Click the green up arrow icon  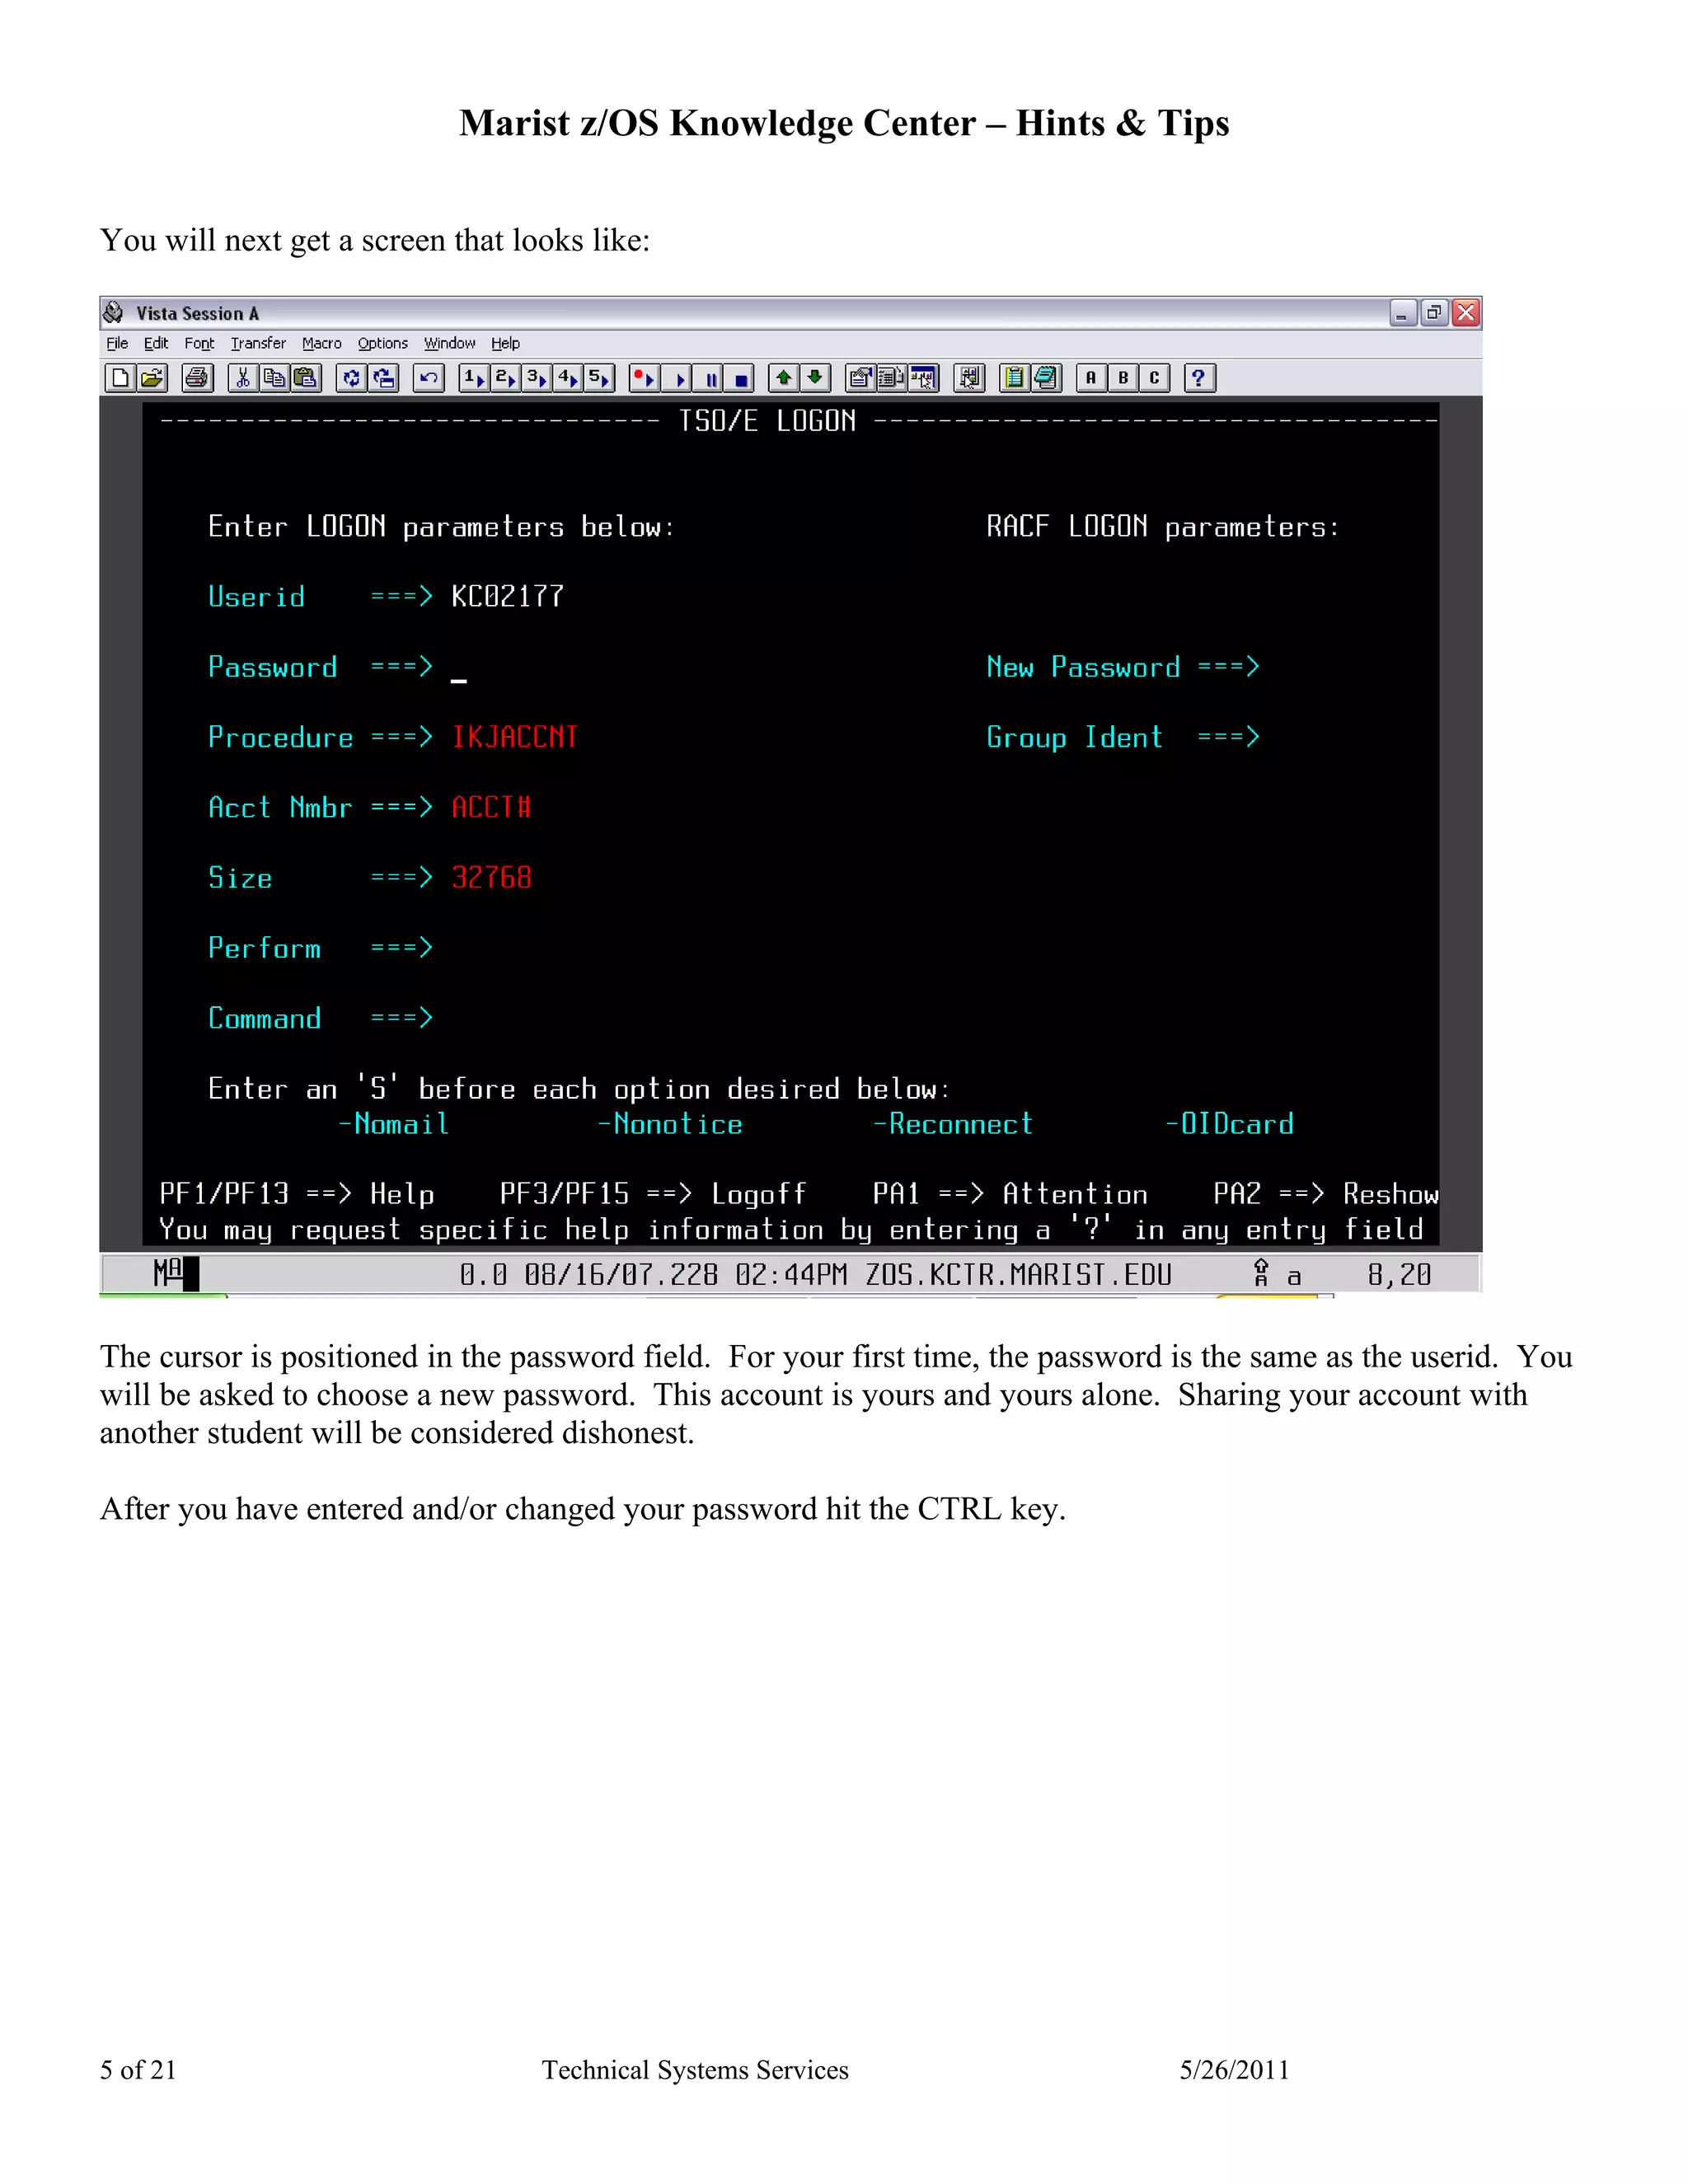784,378
